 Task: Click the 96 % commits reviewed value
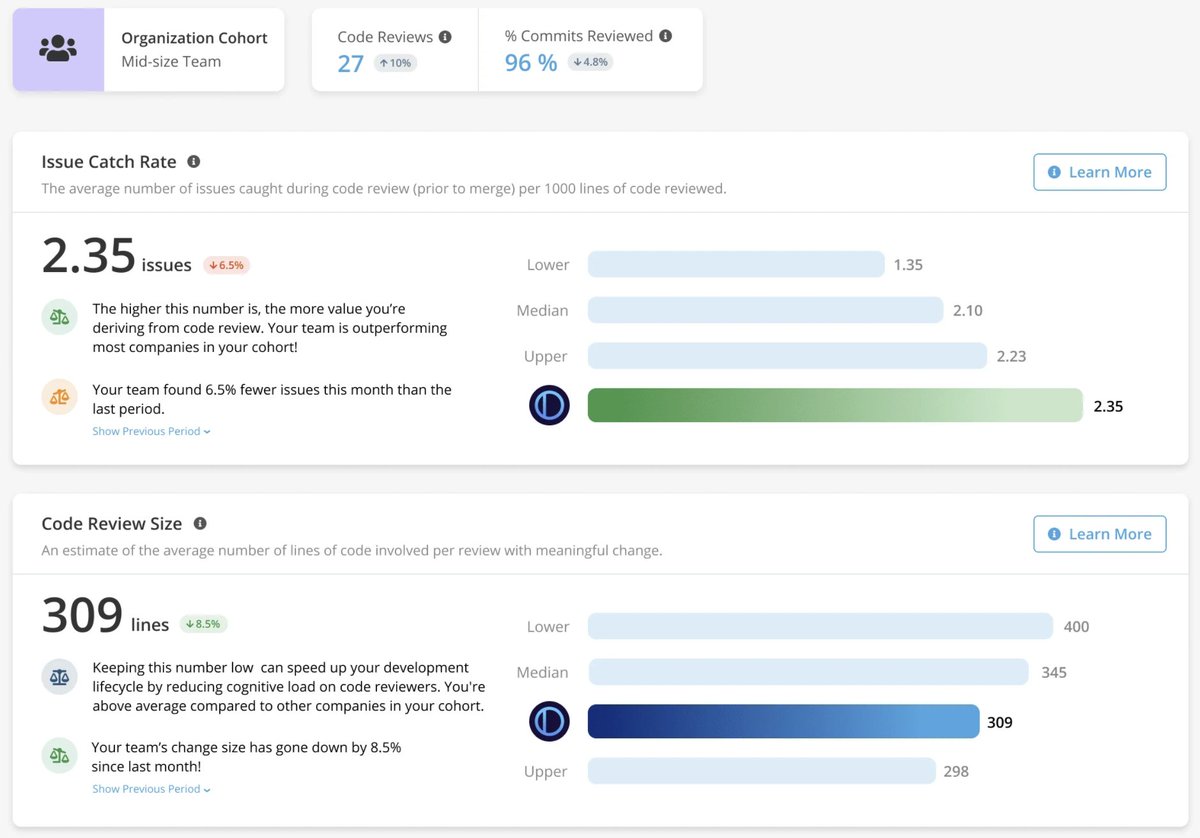pos(531,63)
